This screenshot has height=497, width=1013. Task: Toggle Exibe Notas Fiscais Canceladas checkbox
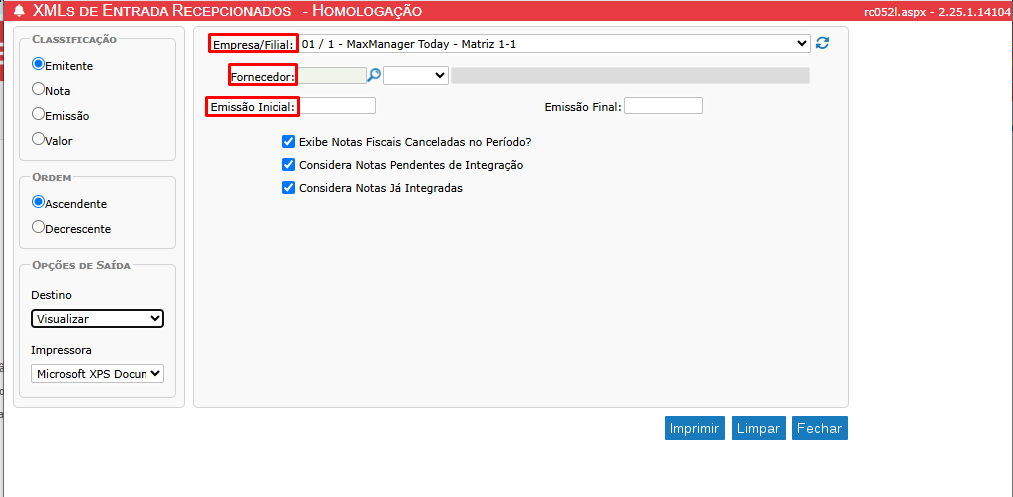point(289,142)
